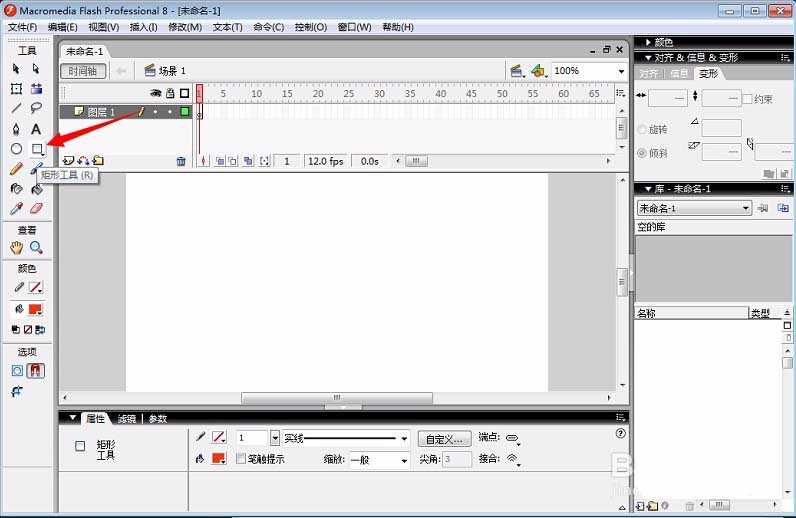The width and height of the screenshot is (796, 518).
Task: Toggle Onion Skin Outlines button
Action: click(233, 161)
